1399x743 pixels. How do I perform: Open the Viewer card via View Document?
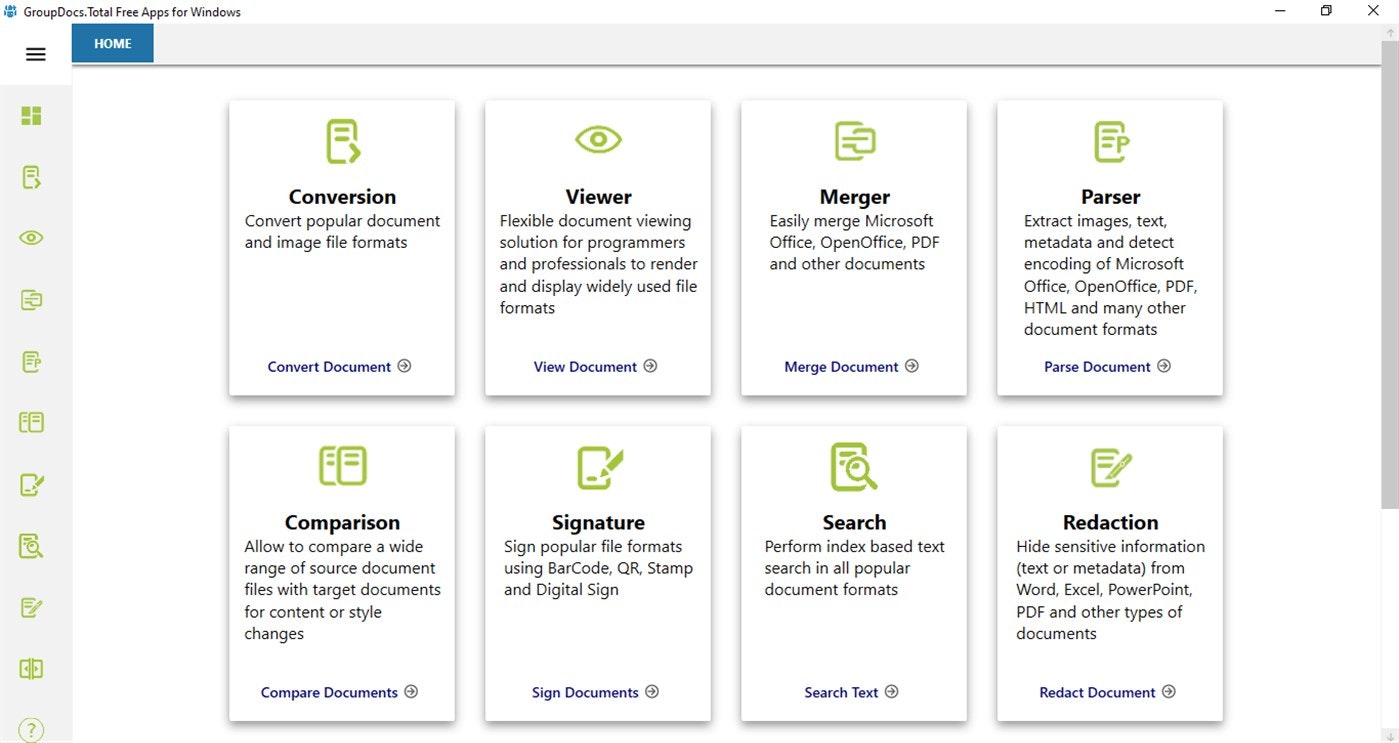point(595,366)
